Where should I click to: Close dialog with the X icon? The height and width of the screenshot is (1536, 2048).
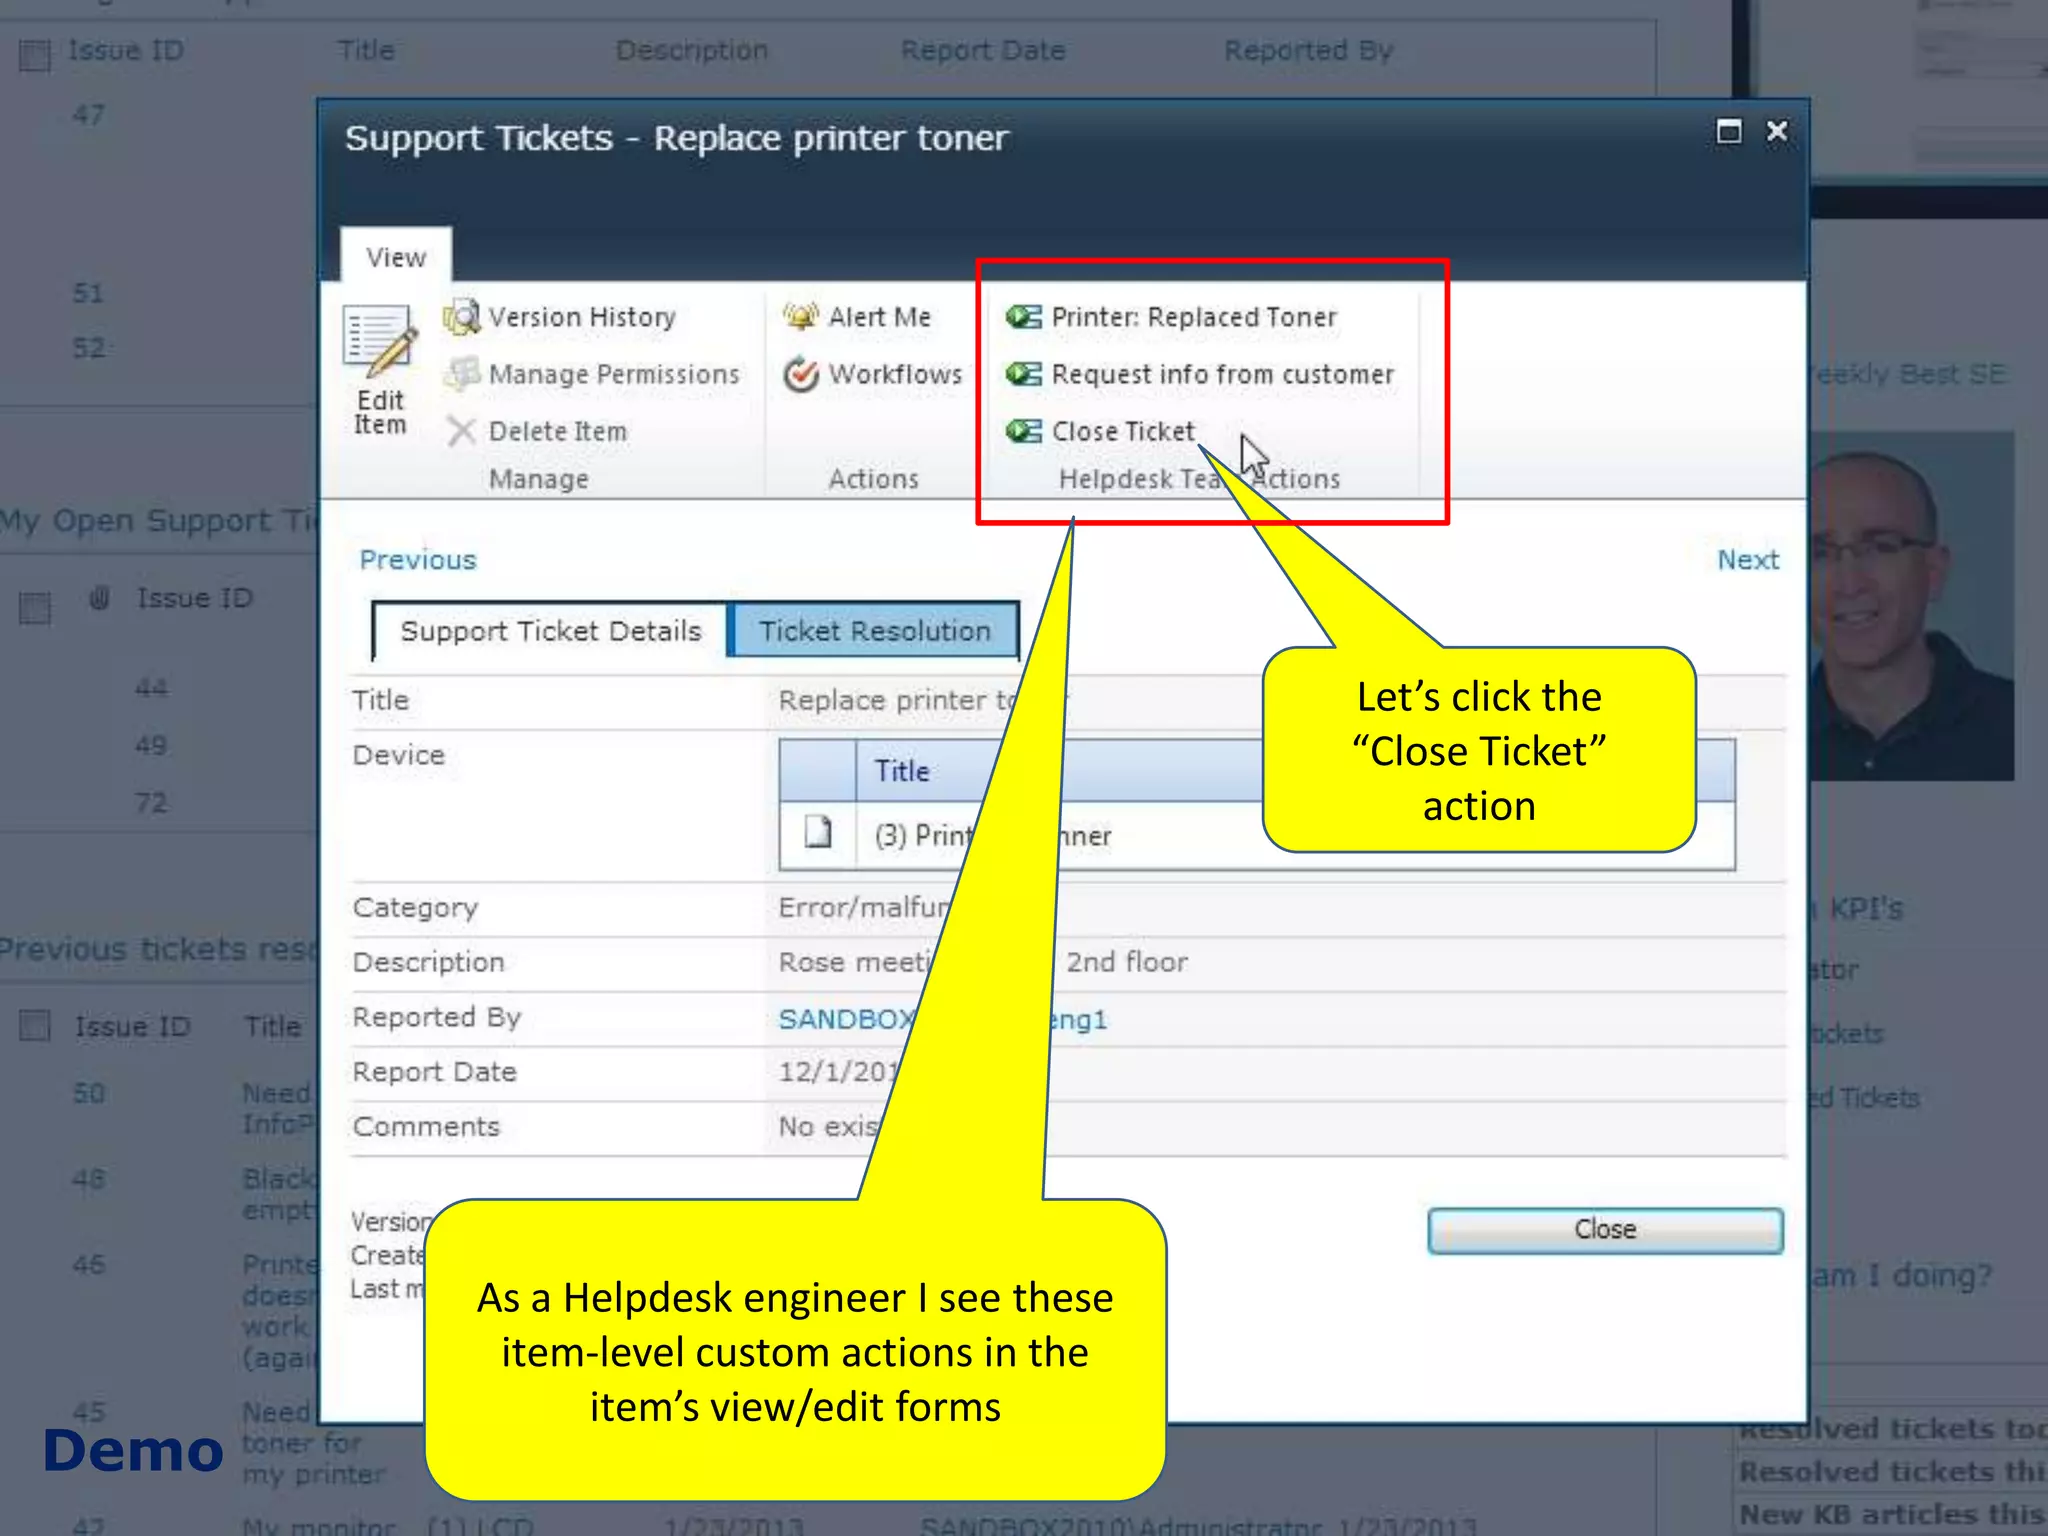click(x=1777, y=131)
